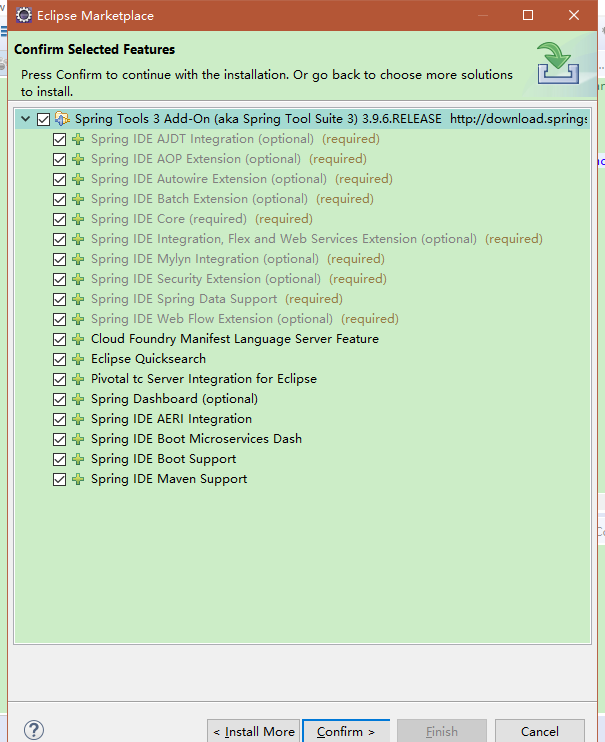Uncheck Pivotal tc Server Integration checkbox
605x742 pixels.
click(x=60, y=379)
